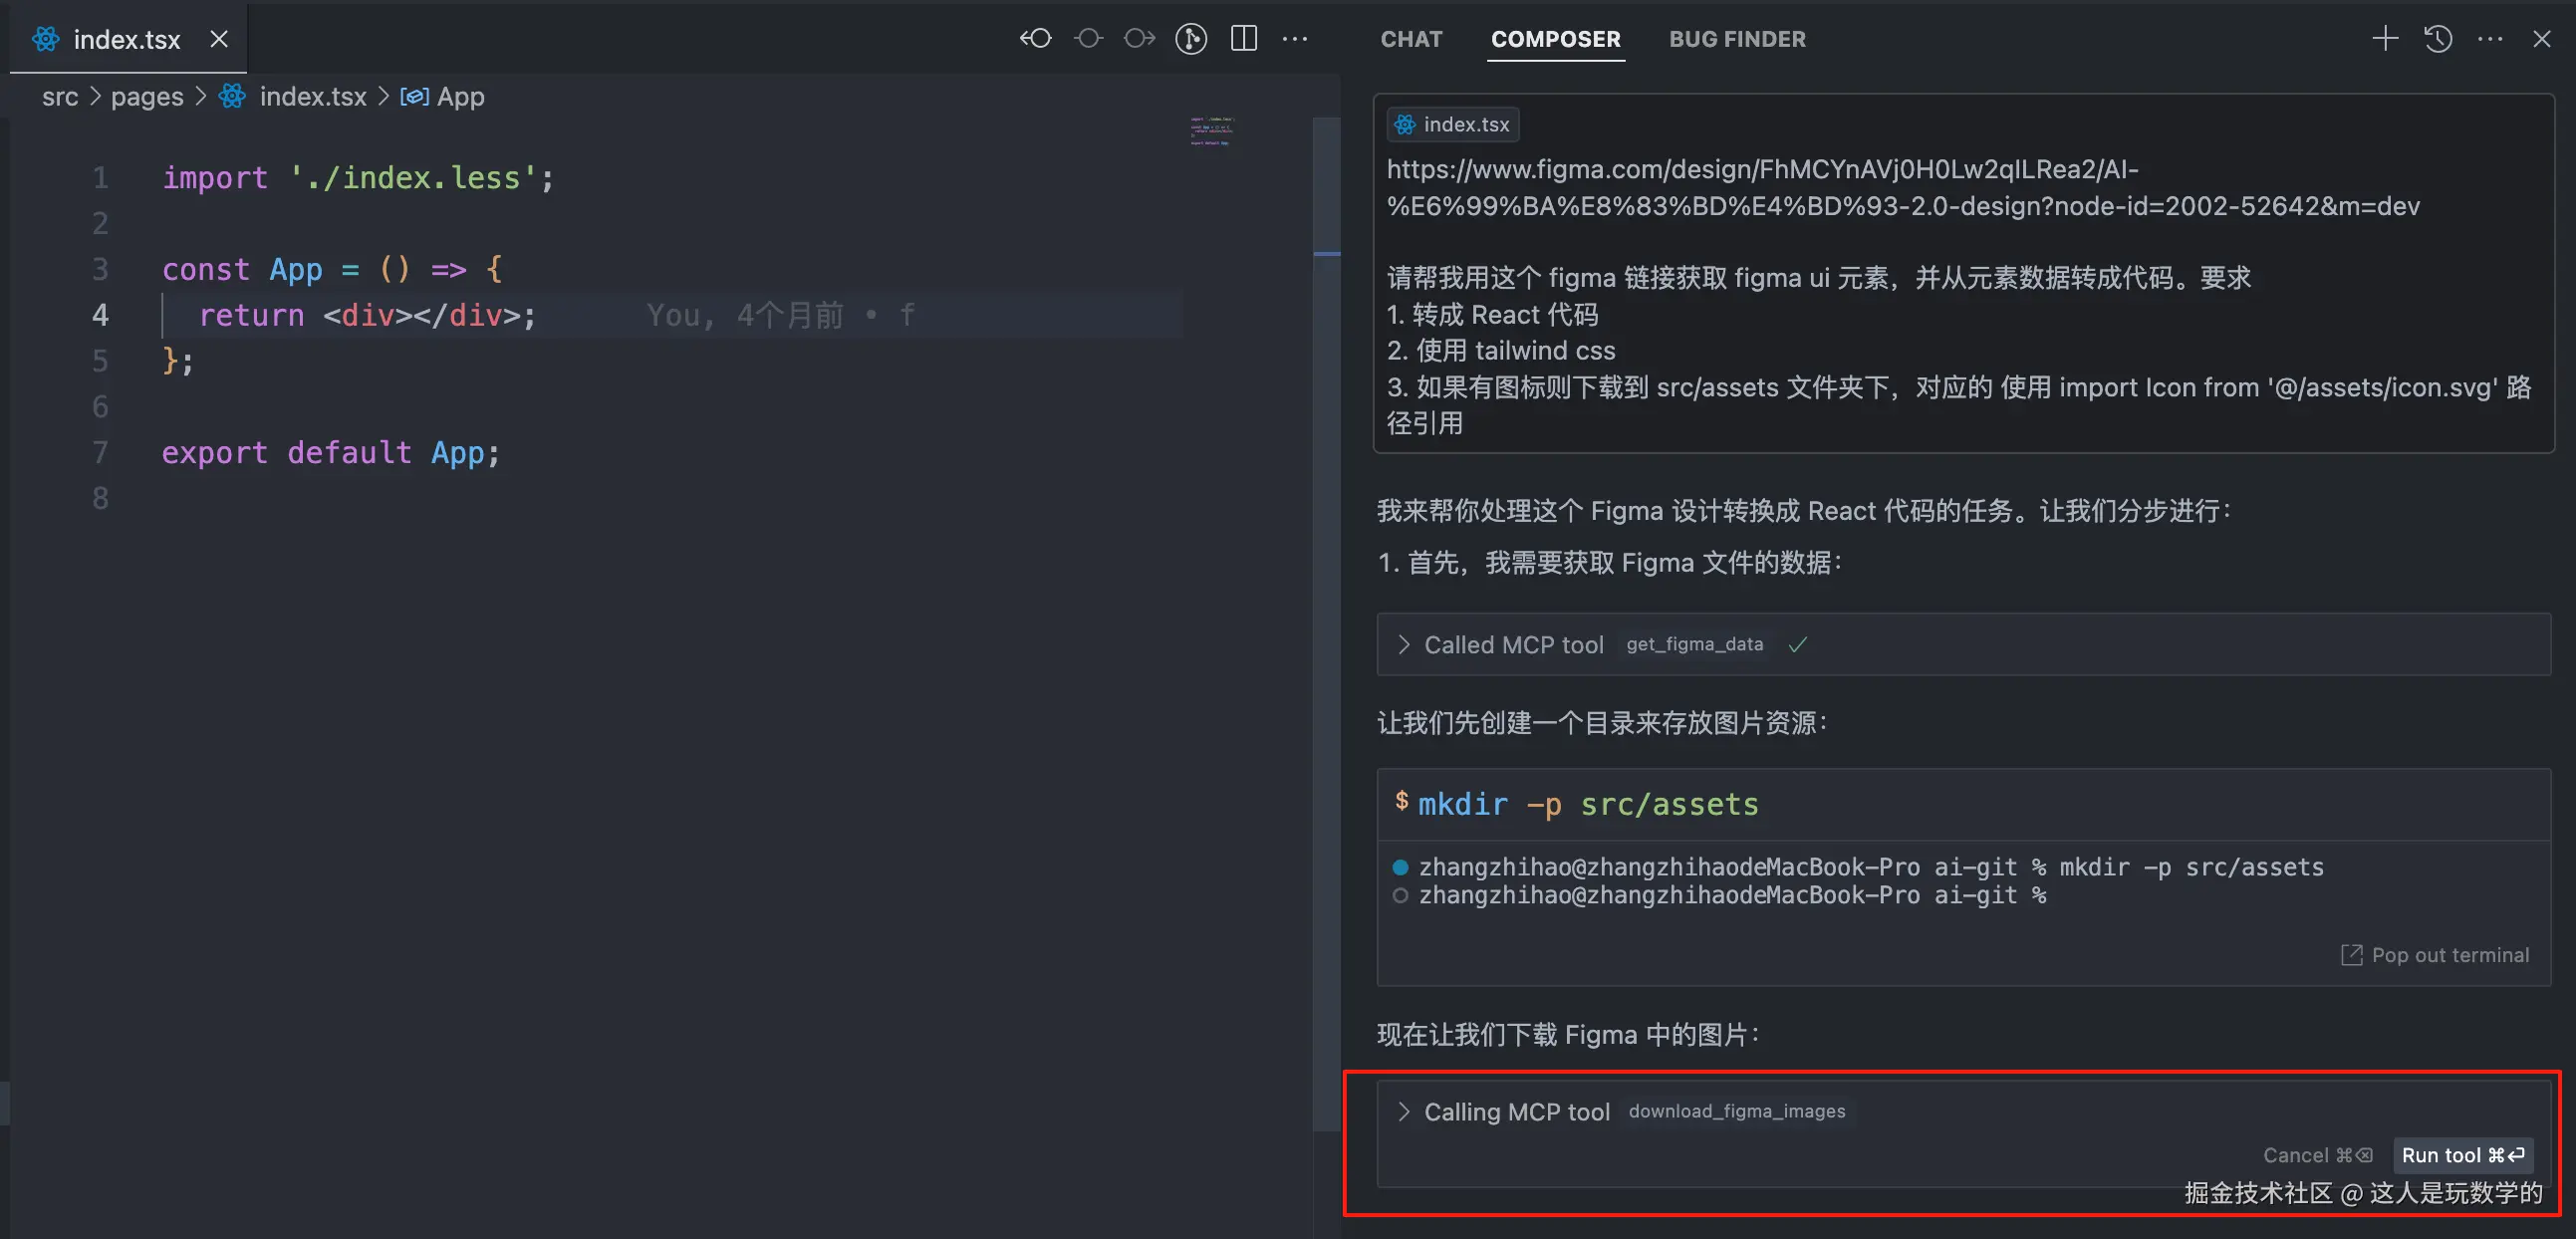Click the code minimap thumbnail
The image size is (2576, 1239).
pos(1212,131)
